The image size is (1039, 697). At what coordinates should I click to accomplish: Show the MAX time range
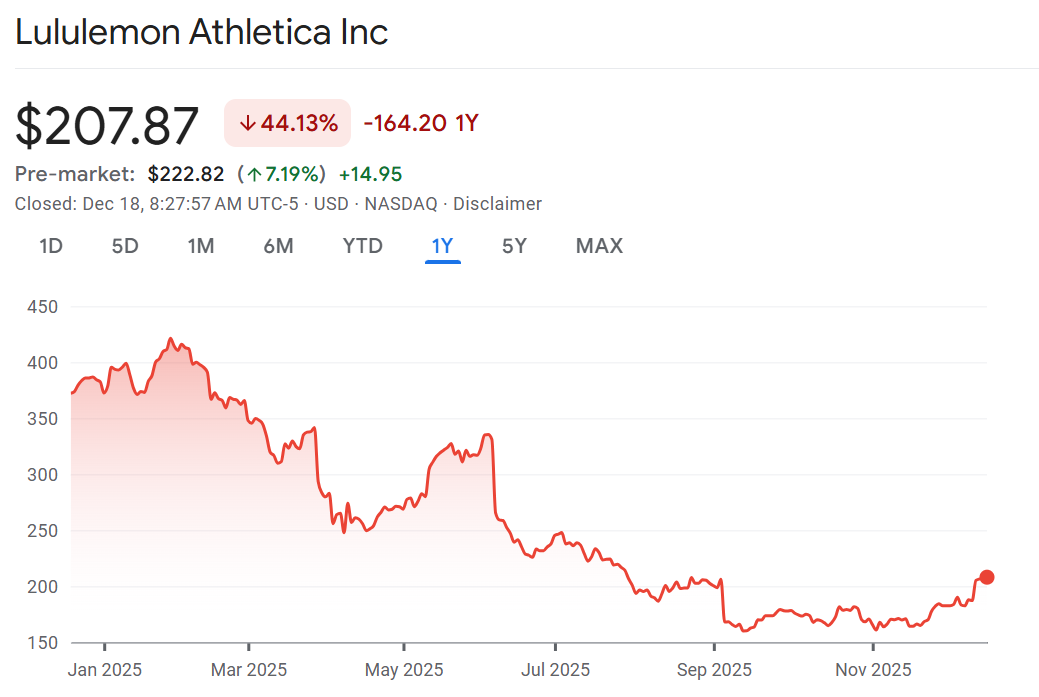pyautogui.click(x=599, y=246)
